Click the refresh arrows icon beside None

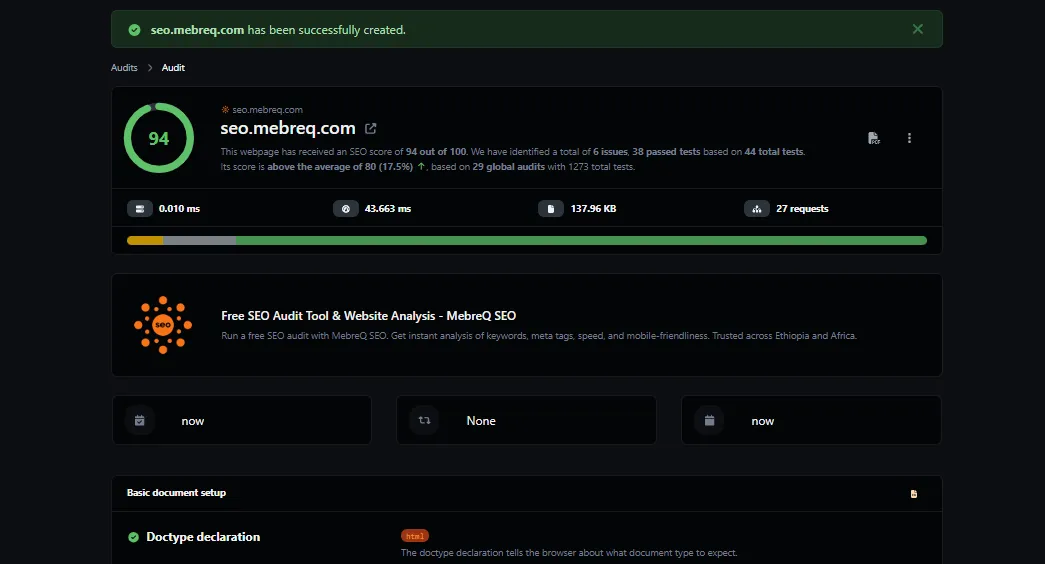[x=424, y=421]
